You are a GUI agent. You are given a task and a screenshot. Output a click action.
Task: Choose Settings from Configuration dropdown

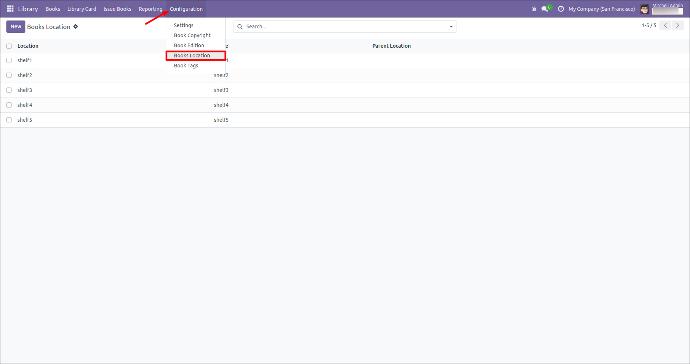pyautogui.click(x=183, y=25)
